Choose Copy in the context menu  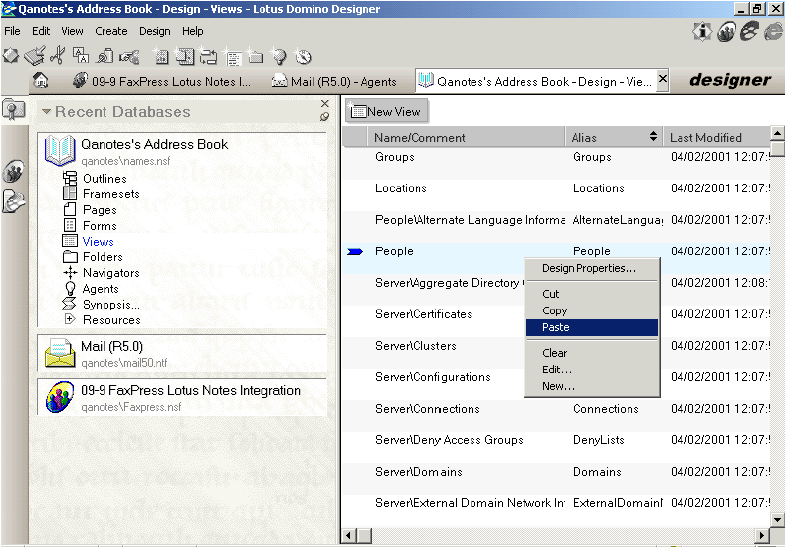click(592, 311)
